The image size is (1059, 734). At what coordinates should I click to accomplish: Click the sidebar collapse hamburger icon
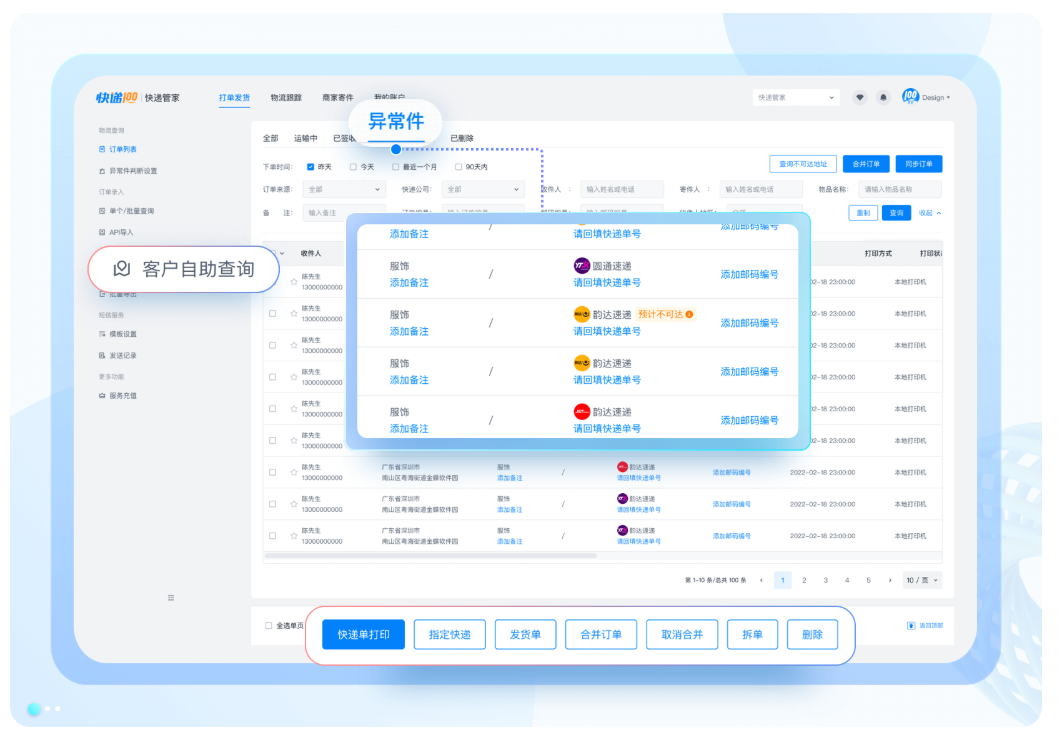pyautogui.click(x=171, y=598)
